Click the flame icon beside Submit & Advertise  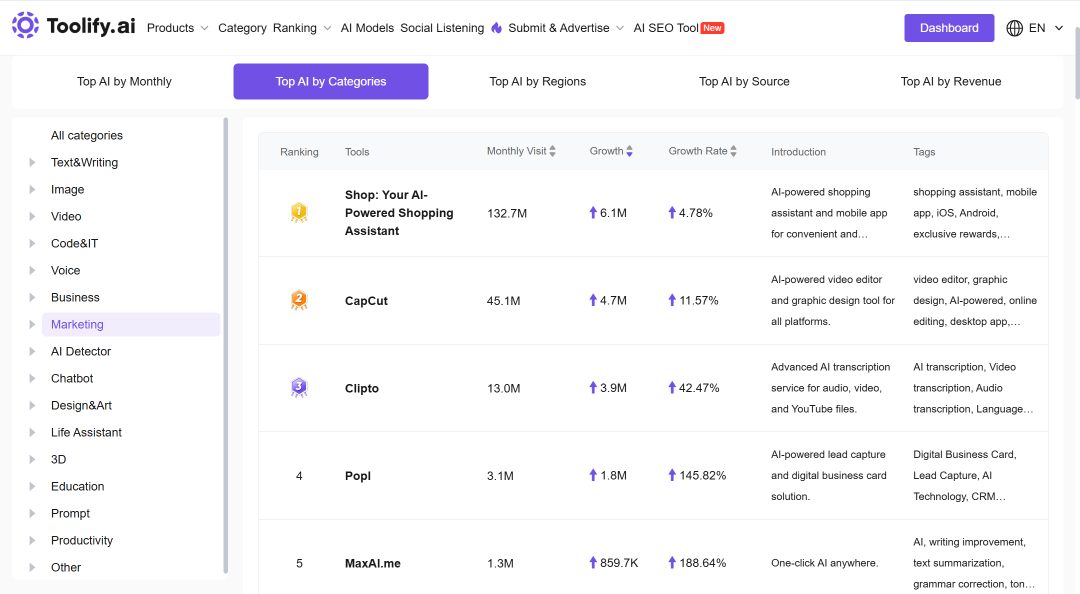point(497,28)
